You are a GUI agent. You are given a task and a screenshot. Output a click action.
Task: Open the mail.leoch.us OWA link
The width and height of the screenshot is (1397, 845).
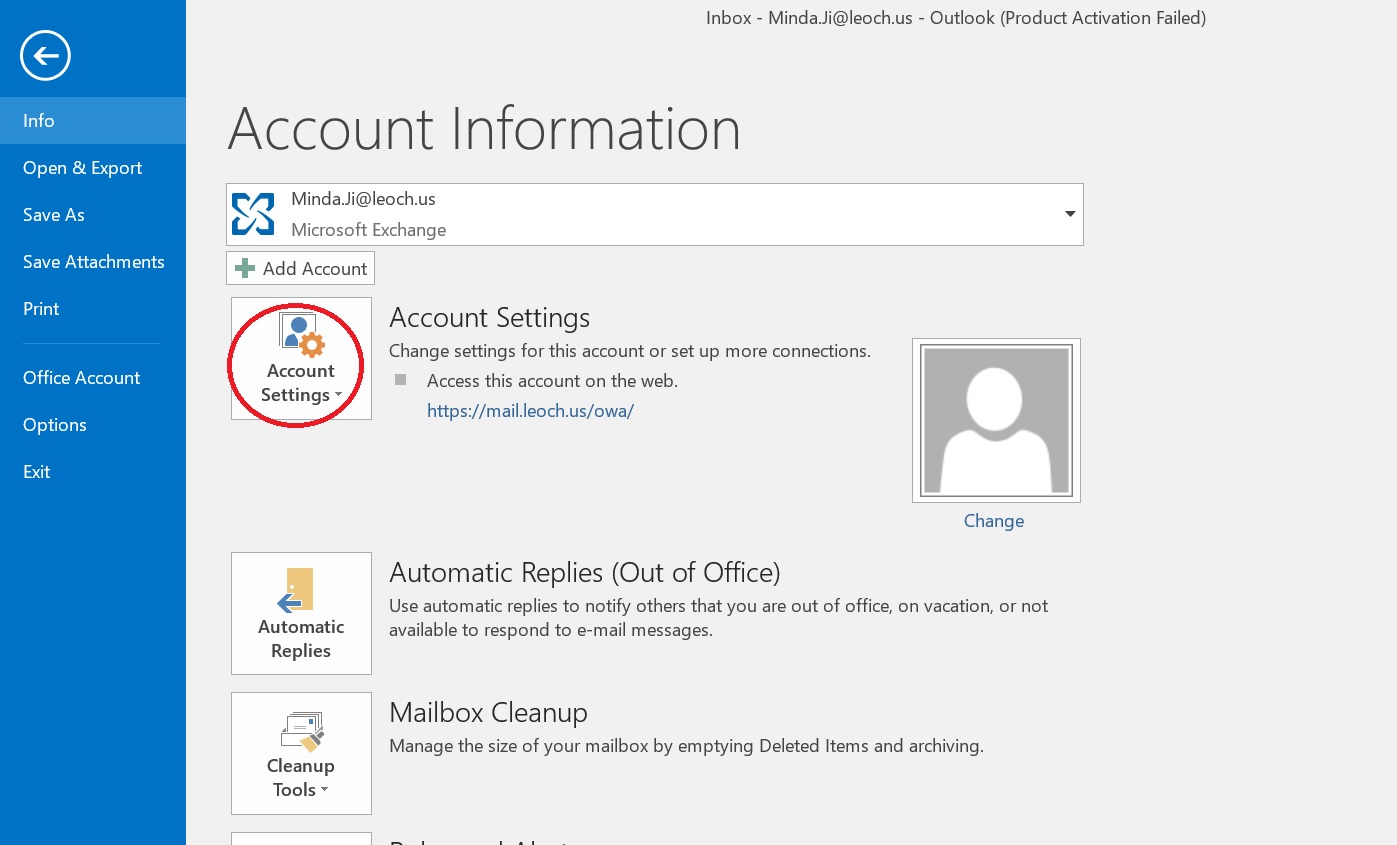pyautogui.click(x=530, y=410)
